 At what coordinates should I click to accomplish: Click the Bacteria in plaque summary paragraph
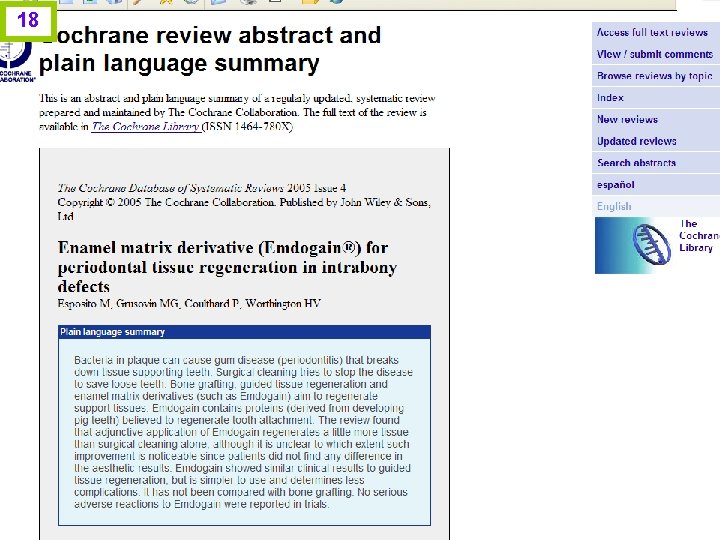(243, 432)
